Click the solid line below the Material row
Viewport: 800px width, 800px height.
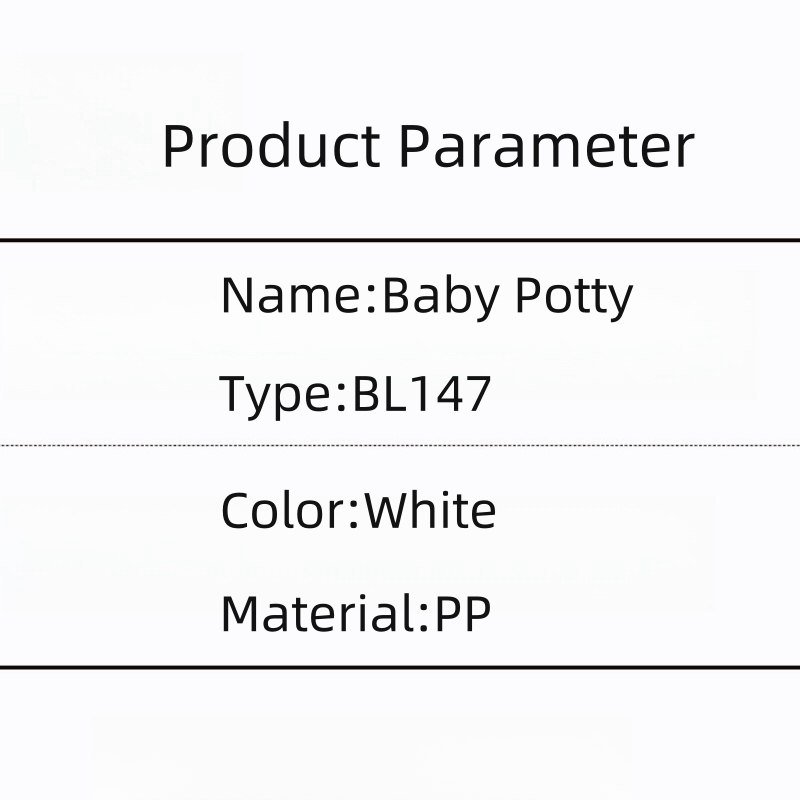[400, 666]
